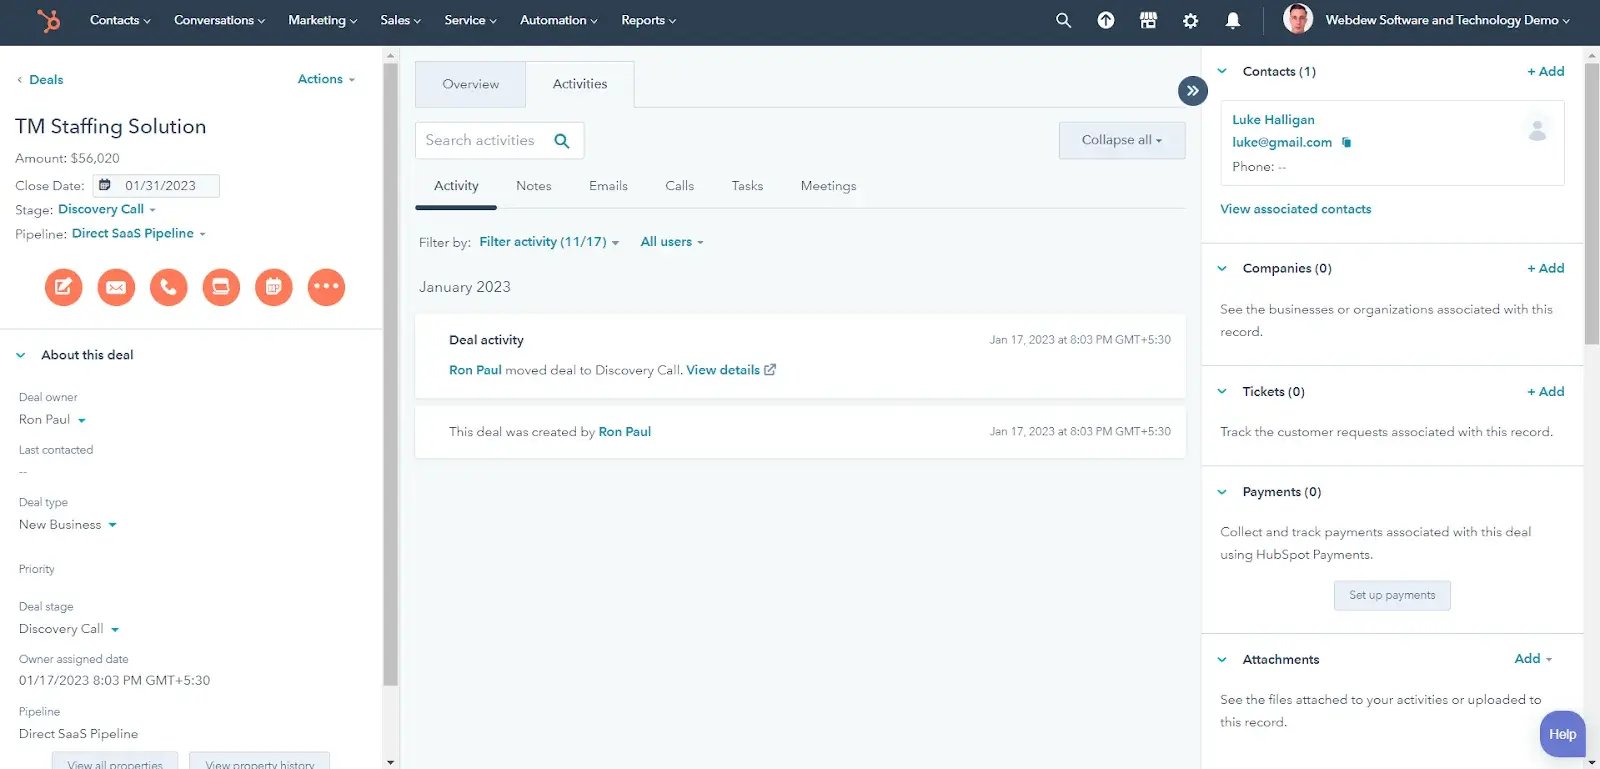
Task: Open the Filter activity (11/17) dropdown
Action: pos(549,242)
